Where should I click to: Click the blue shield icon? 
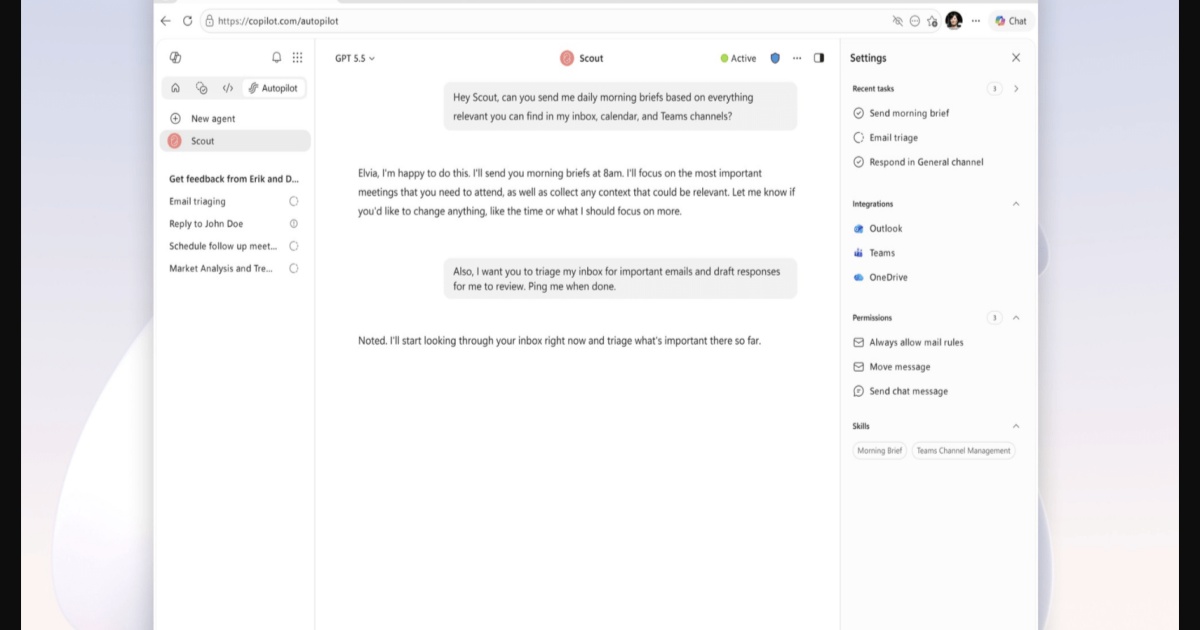pos(775,58)
